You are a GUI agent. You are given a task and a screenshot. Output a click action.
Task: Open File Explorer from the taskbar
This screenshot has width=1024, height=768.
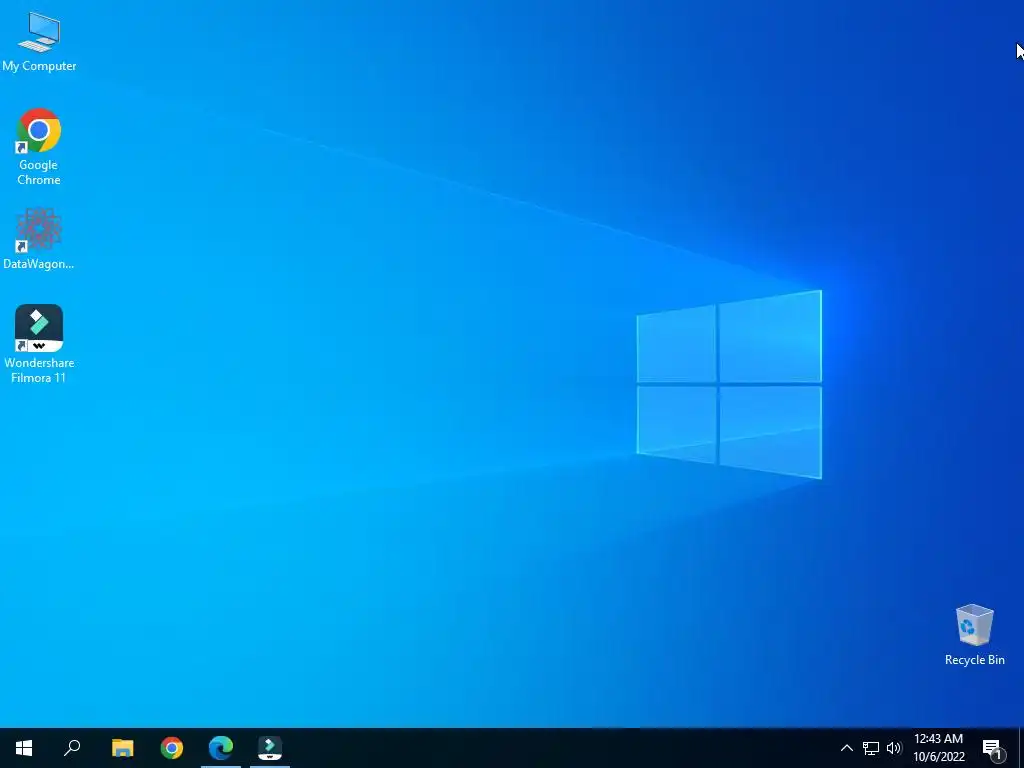click(122, 748)
